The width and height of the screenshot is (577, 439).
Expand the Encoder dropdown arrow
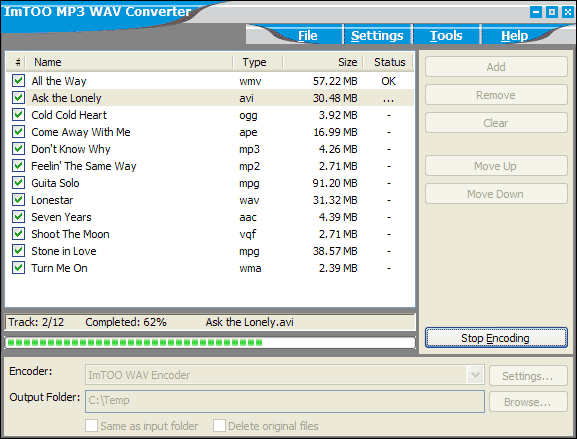pyautogui.click(x=475, y=375)
